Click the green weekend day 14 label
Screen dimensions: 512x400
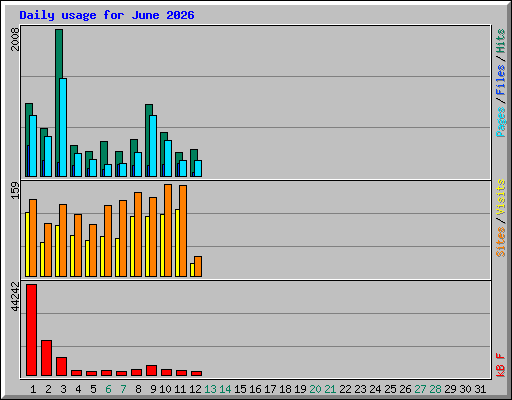coord(225,389)
